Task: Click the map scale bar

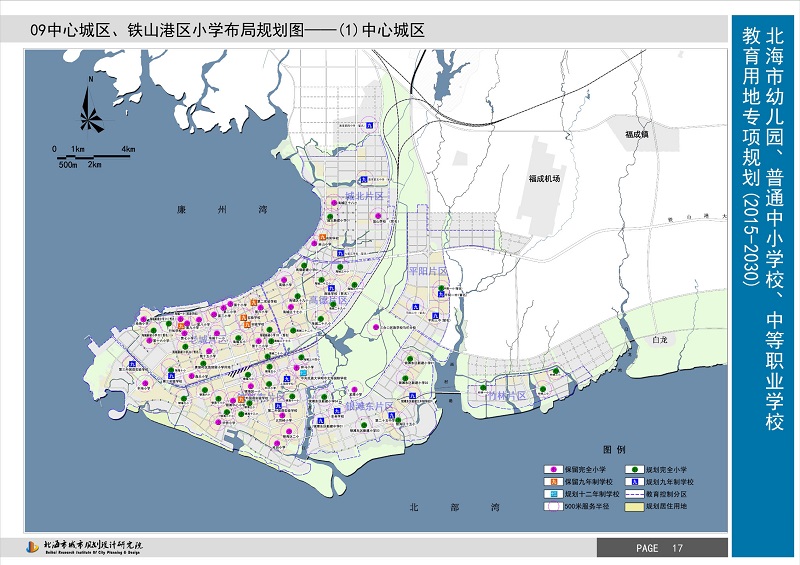Action: pos(94,155)
